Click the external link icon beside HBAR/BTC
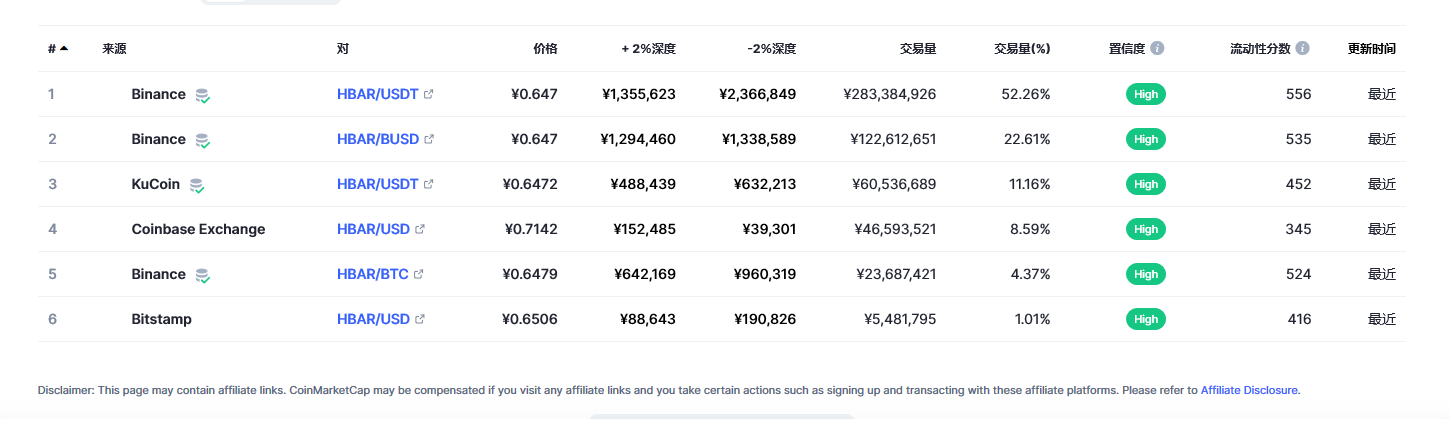The height and width of the screenshot is (430, 1450). [419, 274]
